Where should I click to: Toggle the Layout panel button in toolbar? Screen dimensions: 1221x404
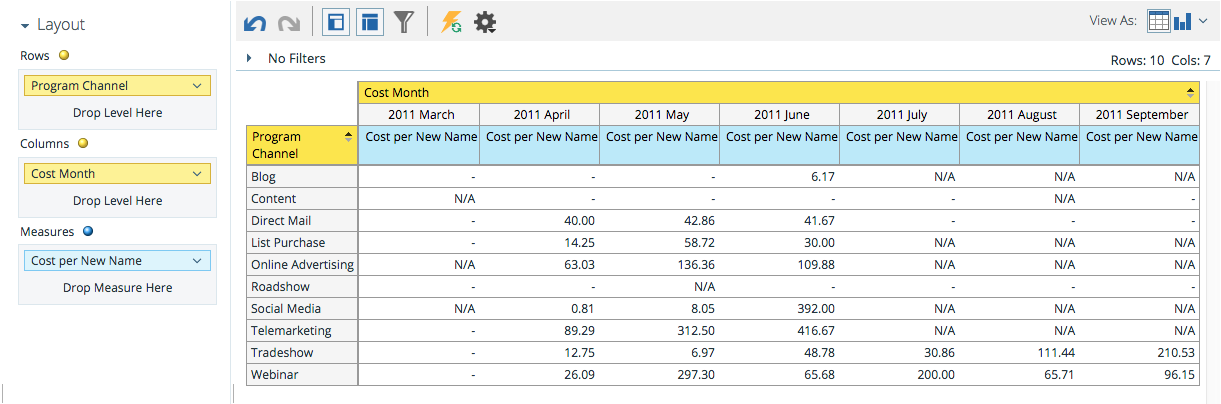336,22
